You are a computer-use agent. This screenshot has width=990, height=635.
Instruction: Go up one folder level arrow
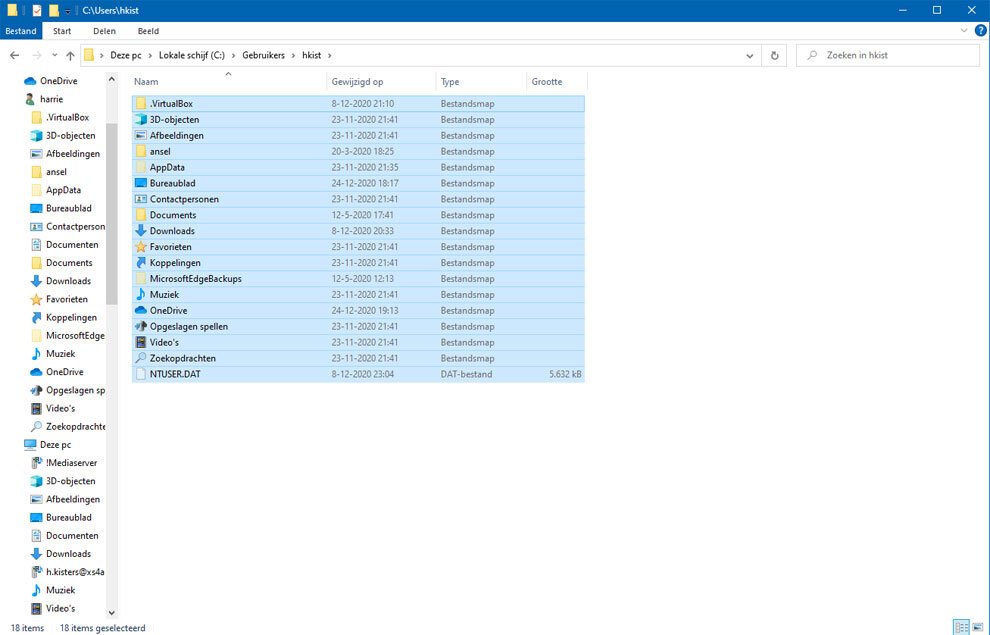(x=70, y=56)
